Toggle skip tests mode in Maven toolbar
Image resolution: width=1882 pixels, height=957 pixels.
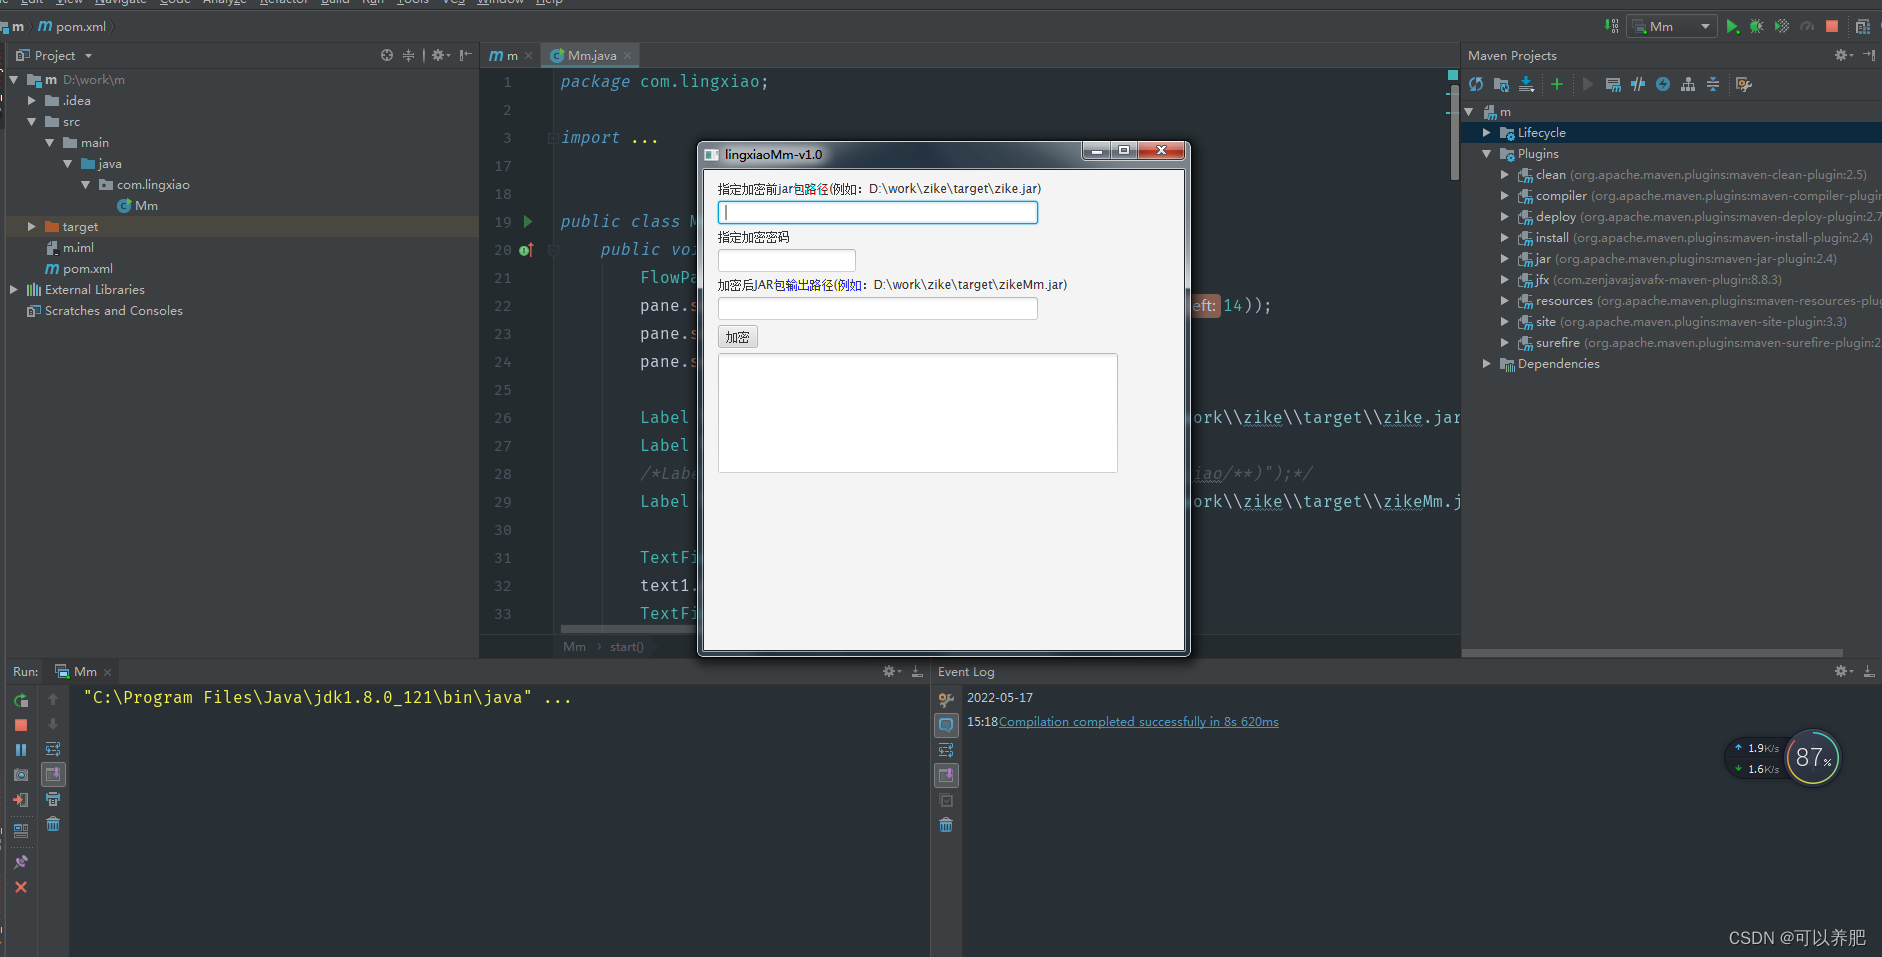click(1663, 84)
